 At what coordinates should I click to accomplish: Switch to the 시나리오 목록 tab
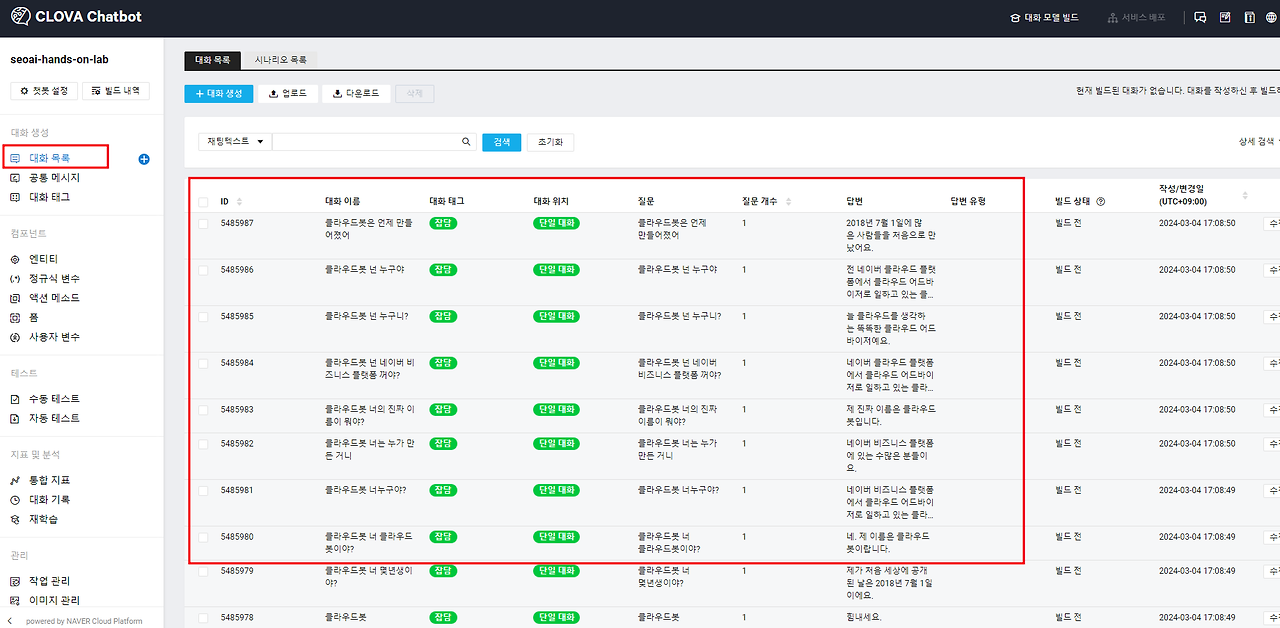click(x=280, y=60)
